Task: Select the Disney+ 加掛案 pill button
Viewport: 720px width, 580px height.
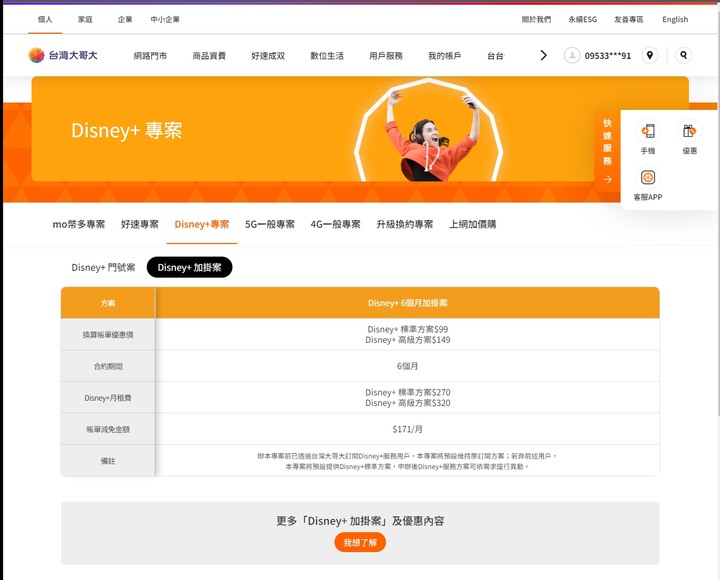Action: (189, 267)
